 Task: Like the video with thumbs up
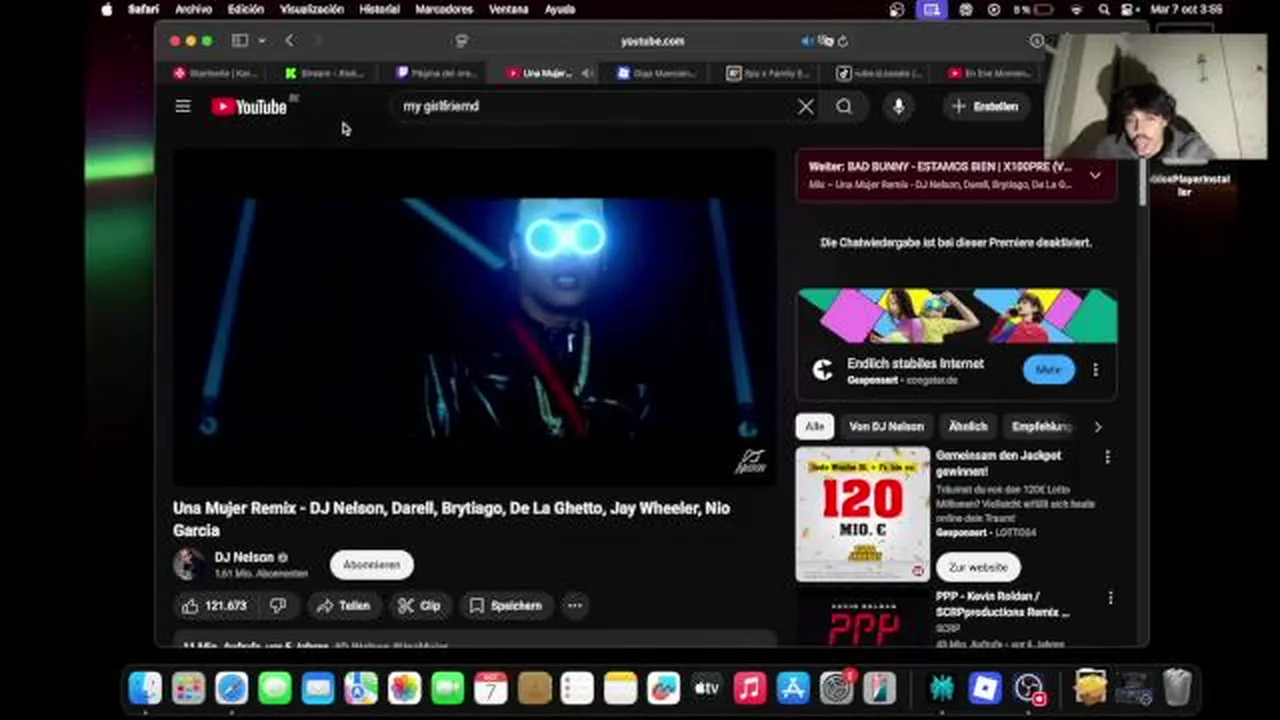[x=214, y=605]
